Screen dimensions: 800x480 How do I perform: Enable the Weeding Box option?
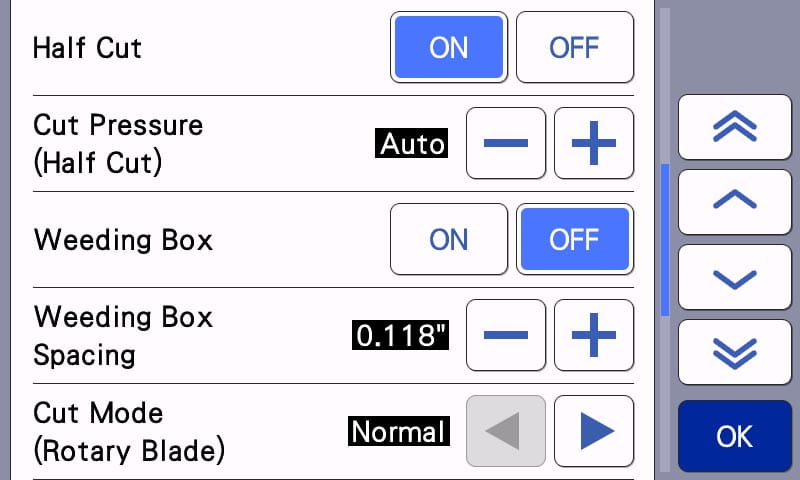click(x=448, y=239)
